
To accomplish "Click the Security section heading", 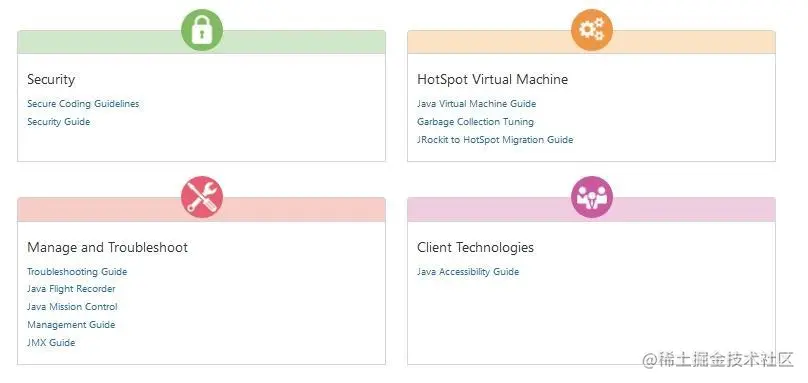I will [51, 79].
